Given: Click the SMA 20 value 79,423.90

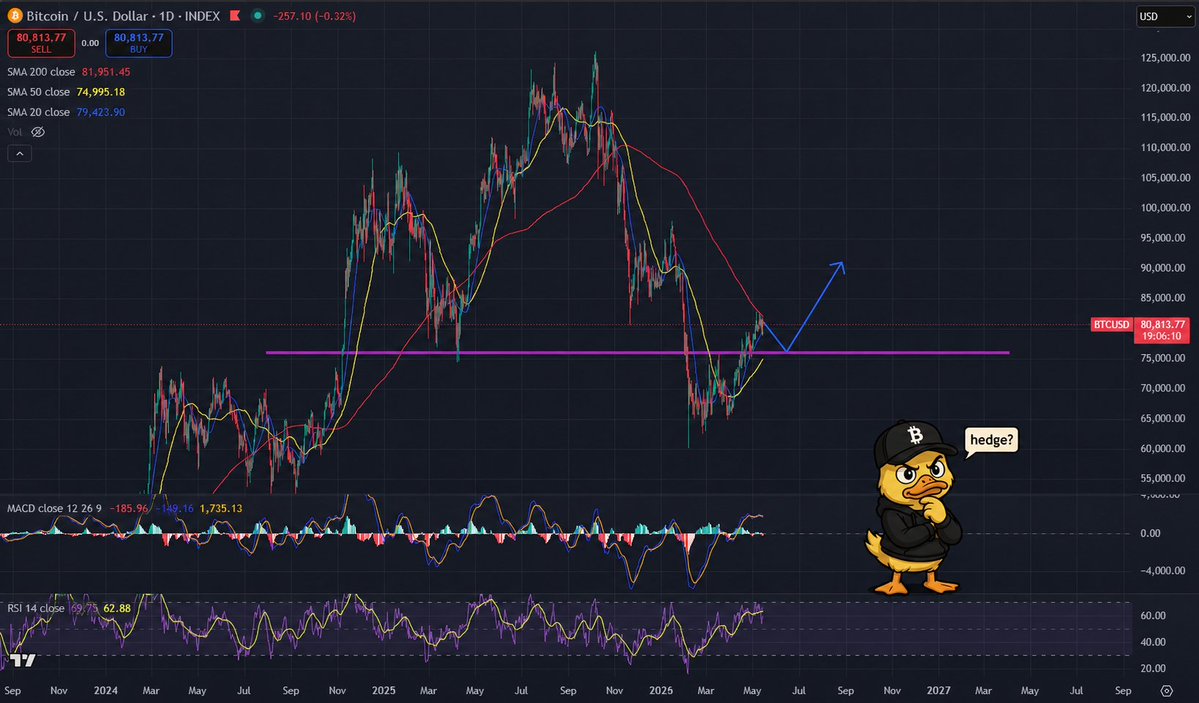Looking at the screenshot, I should (x=100, y=112).
